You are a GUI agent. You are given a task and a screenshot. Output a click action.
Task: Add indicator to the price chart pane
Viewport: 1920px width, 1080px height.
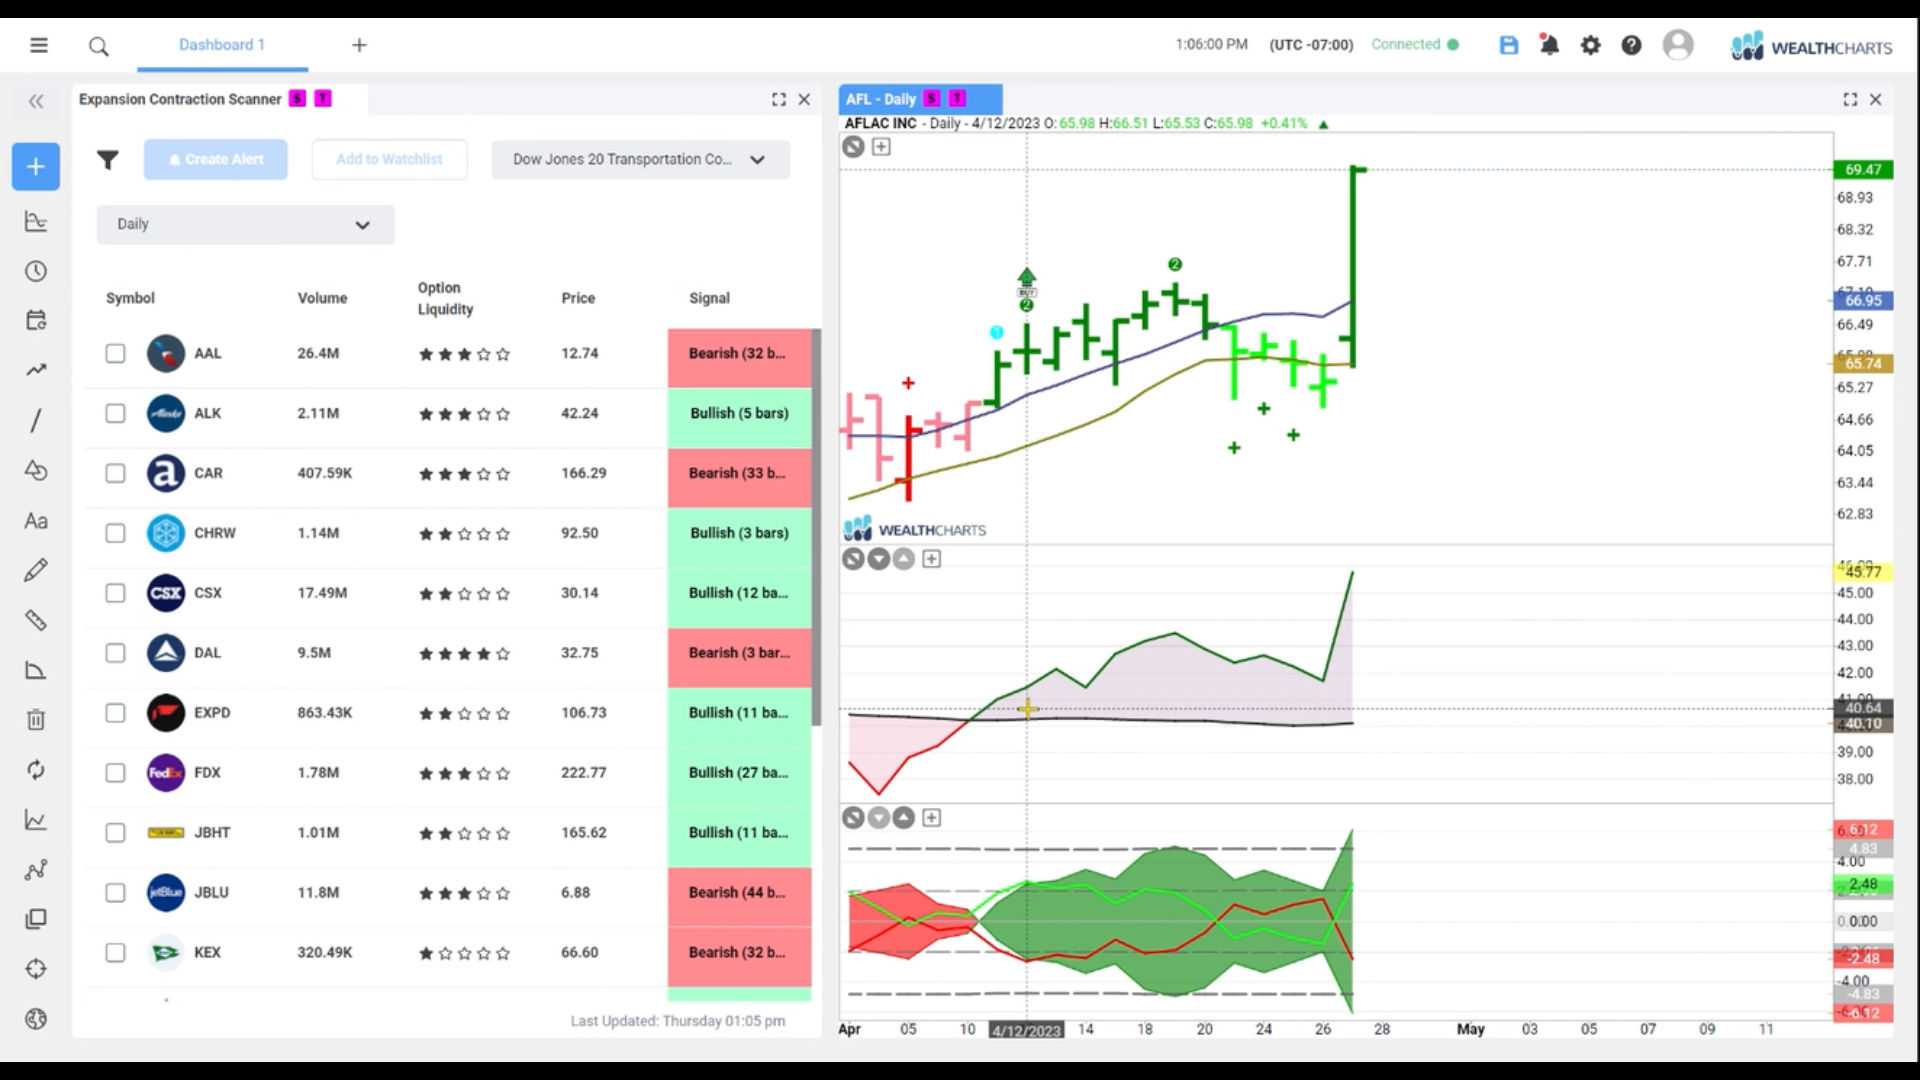tap(881, 147)
